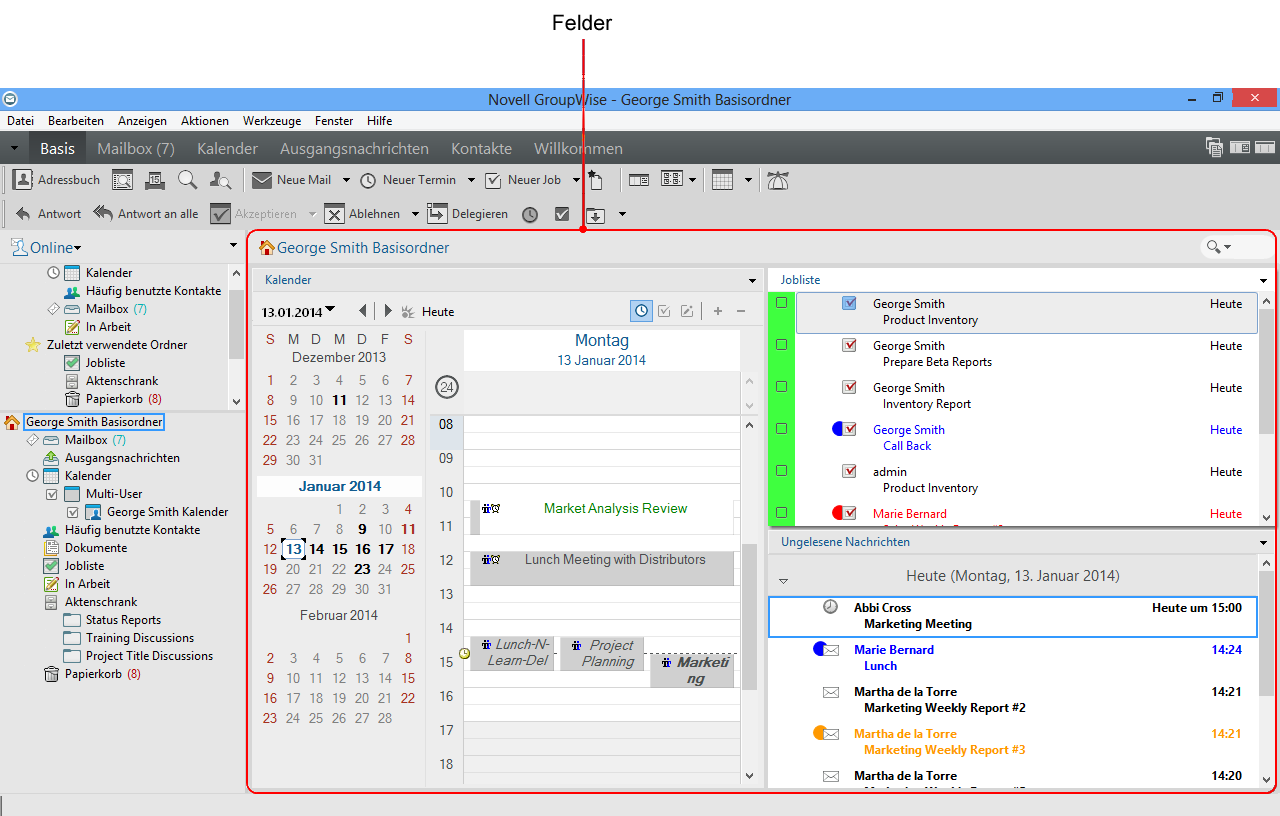This screenshot has width=1280, height=816.
Task: Click the table grid view toolbar icon
Action: 722,180
